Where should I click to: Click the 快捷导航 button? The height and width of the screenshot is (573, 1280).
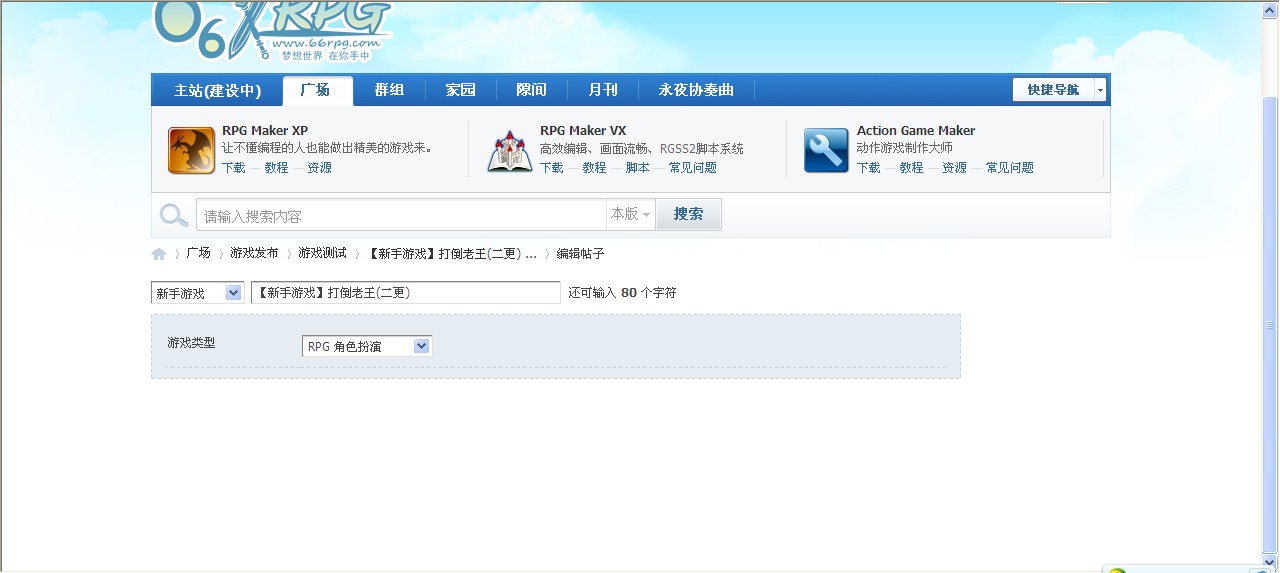click(x=1053, y=90)
